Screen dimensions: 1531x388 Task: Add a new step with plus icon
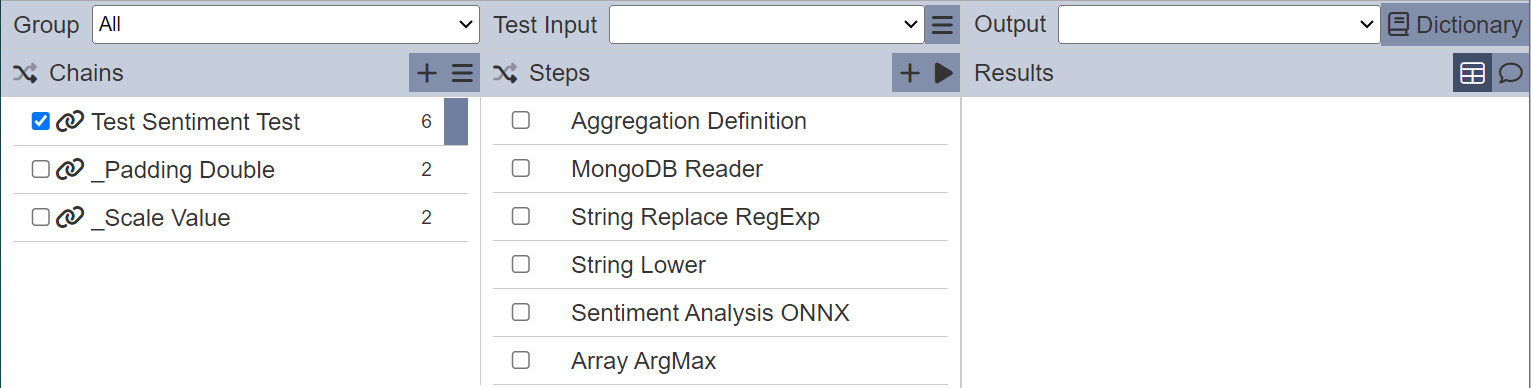[910, 73]
